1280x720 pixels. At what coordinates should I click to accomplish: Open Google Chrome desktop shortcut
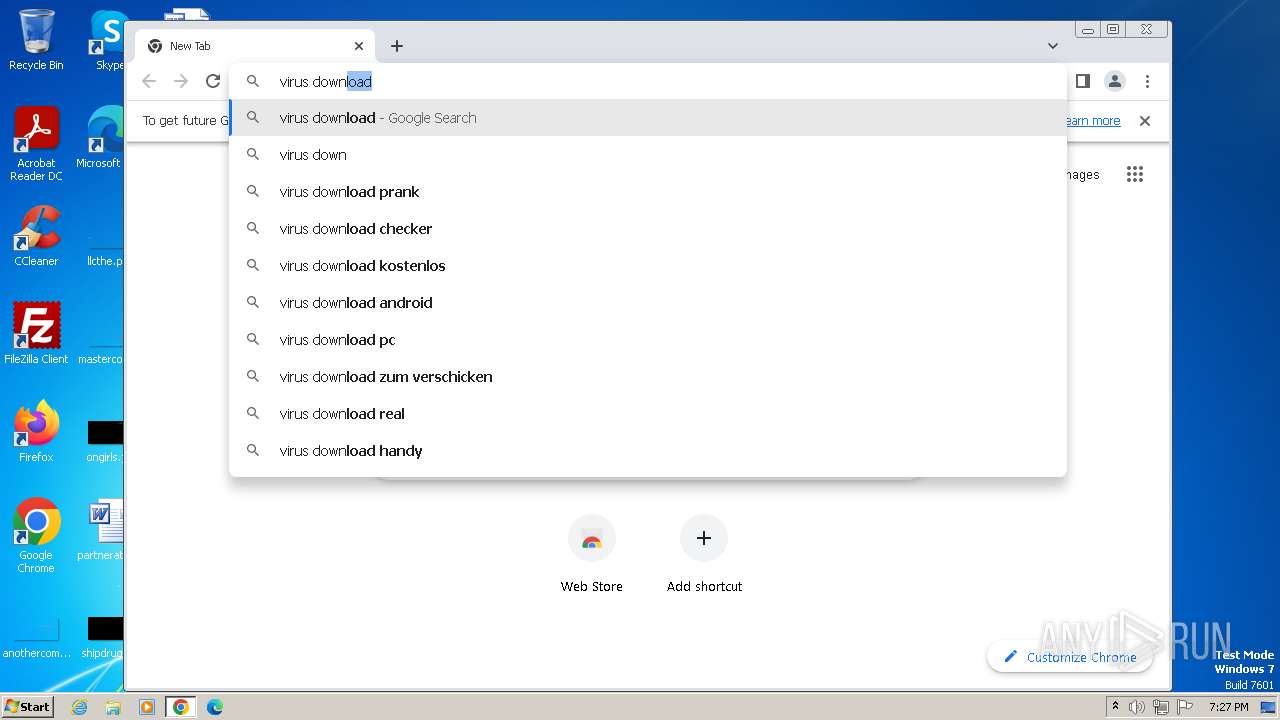click(x=36, y=536)
